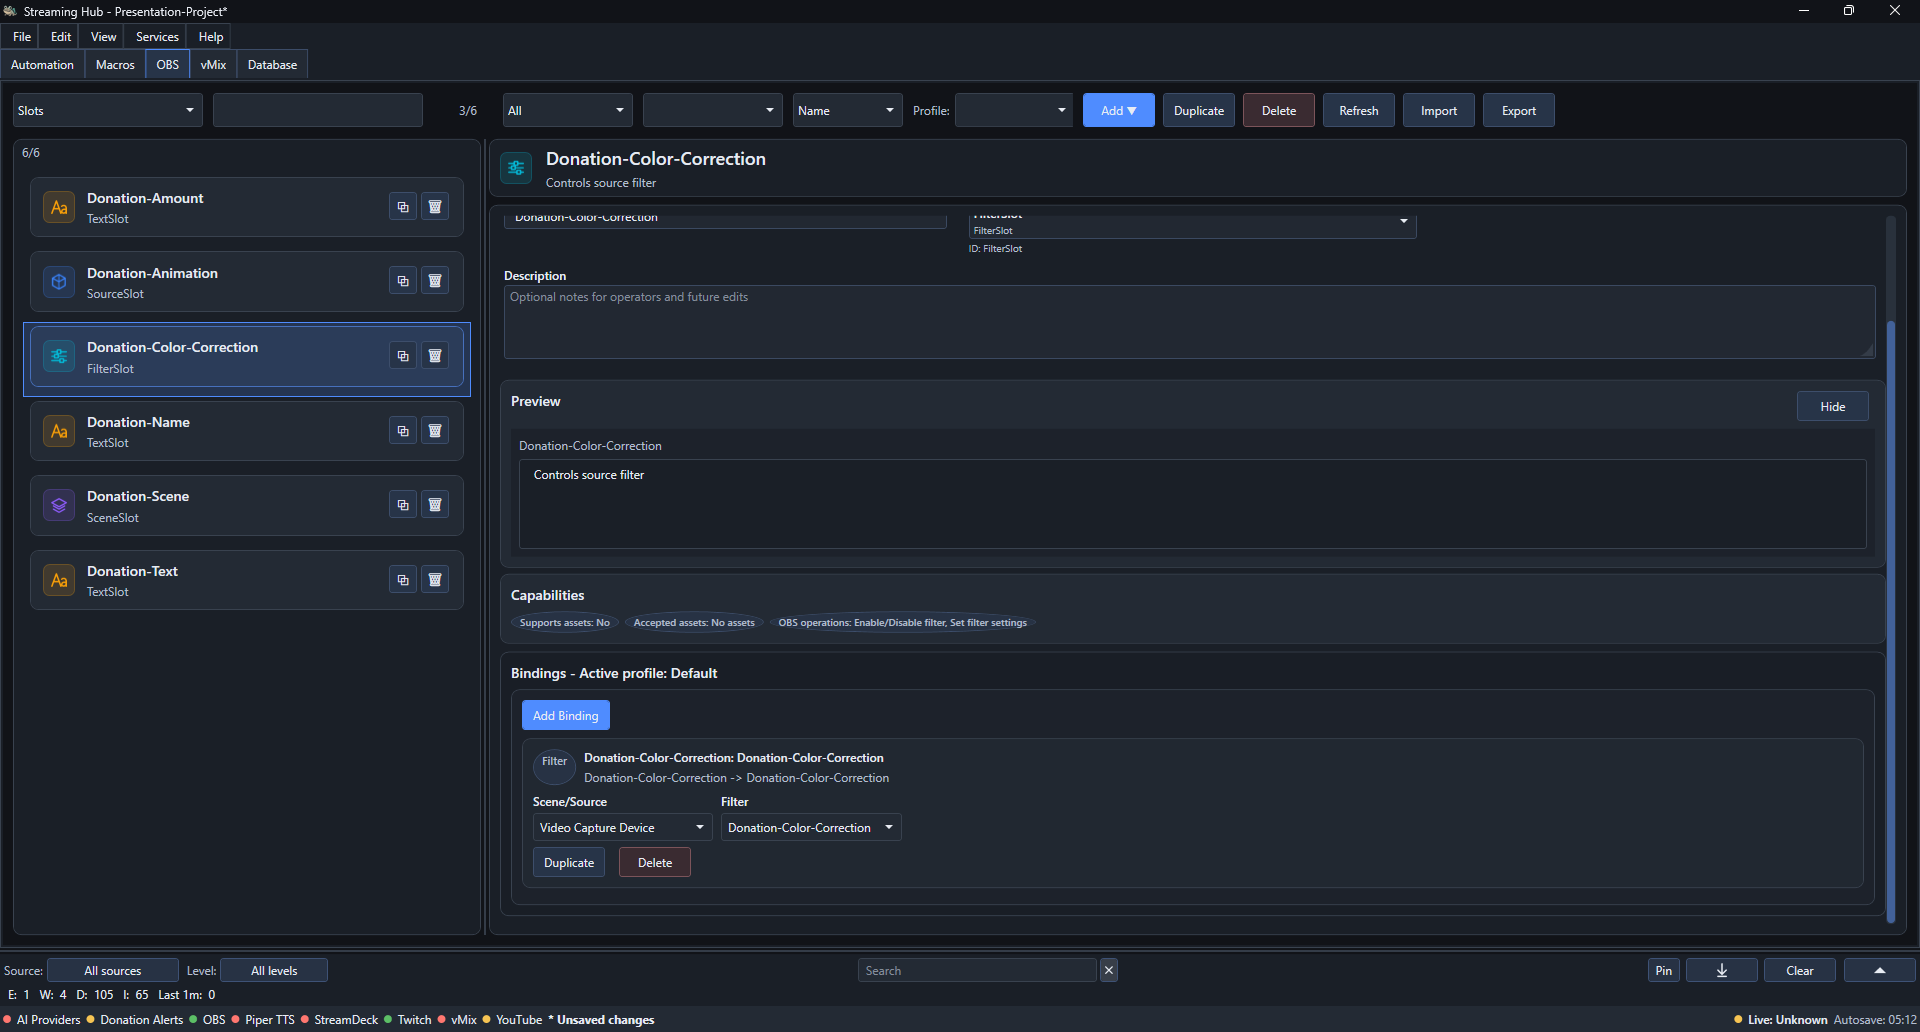Click the Donation-Text Aa icon
The height and width of the screenshot is (1032, 1920).
click(59, 580)
